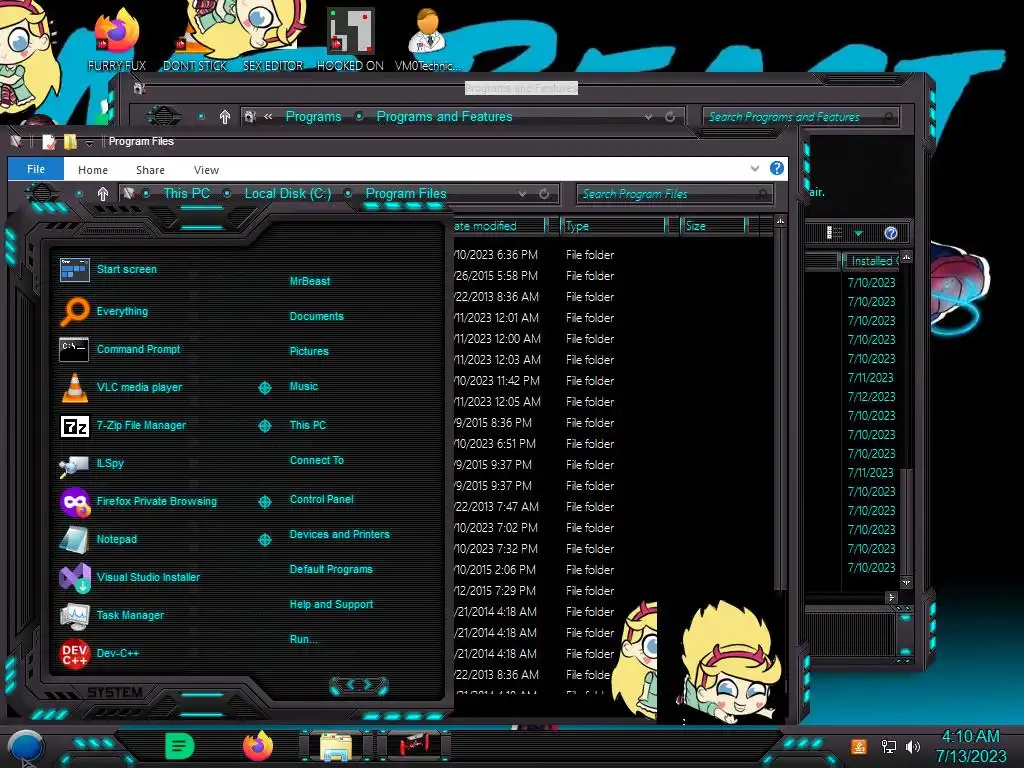
Task: Open MrBeast user folder link
Action: [x=310, y=281]
